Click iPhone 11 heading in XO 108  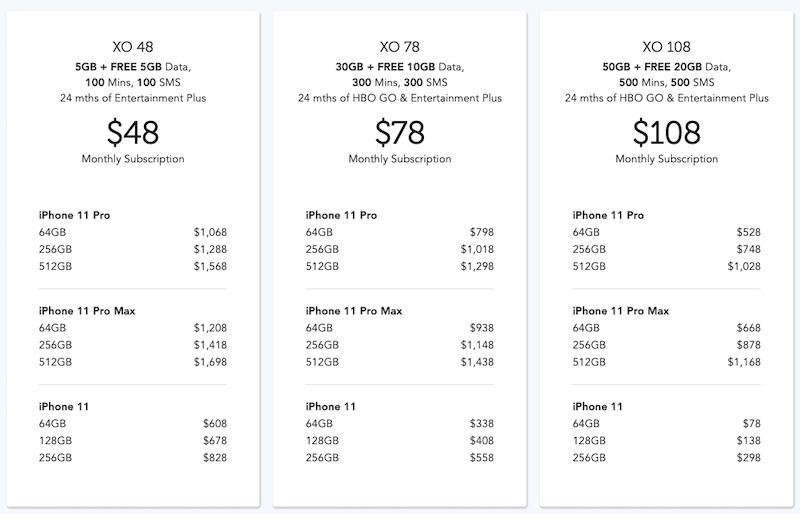coord(597,407)
